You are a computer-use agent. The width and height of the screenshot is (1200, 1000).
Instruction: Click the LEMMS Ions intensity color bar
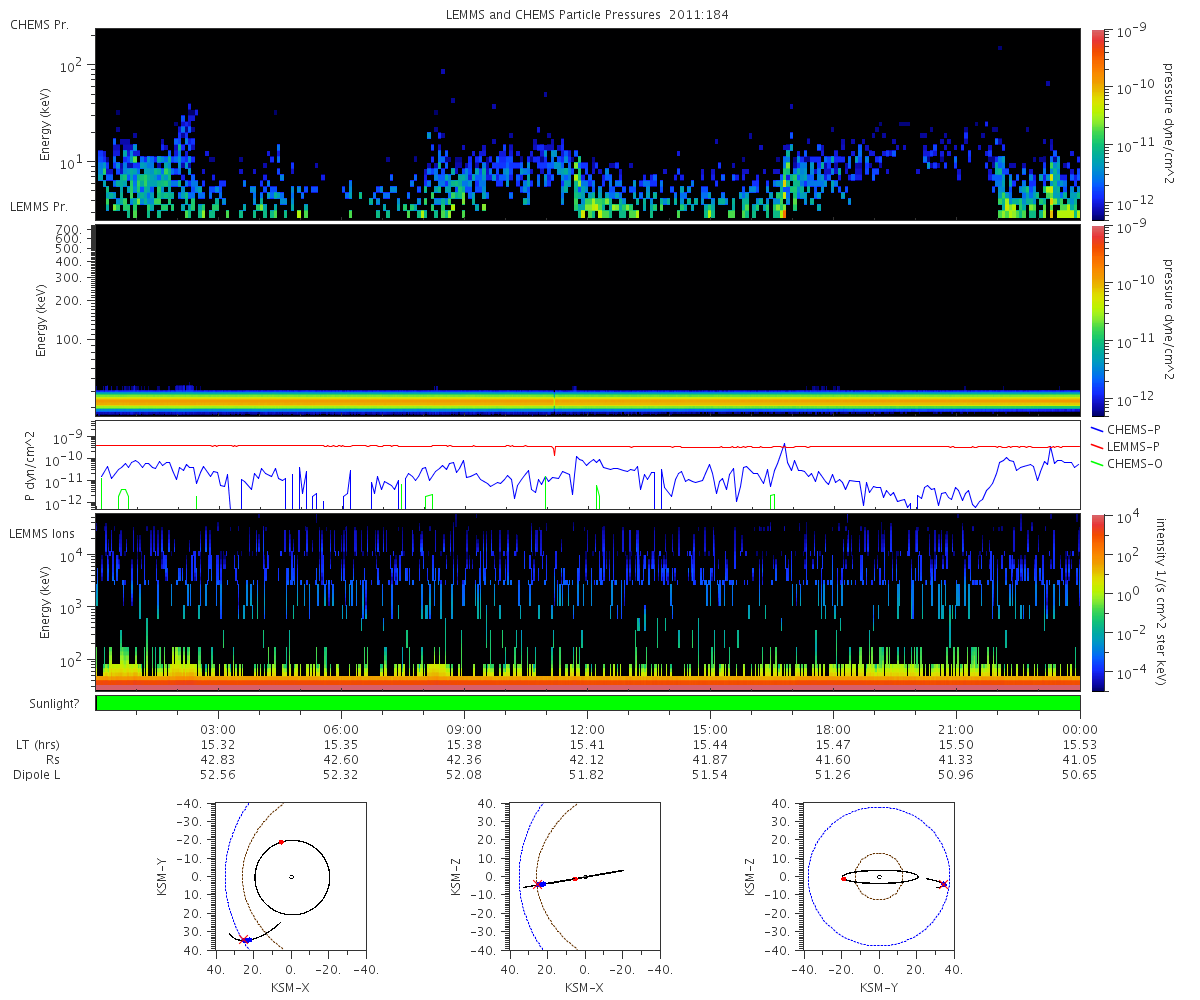1097,603
